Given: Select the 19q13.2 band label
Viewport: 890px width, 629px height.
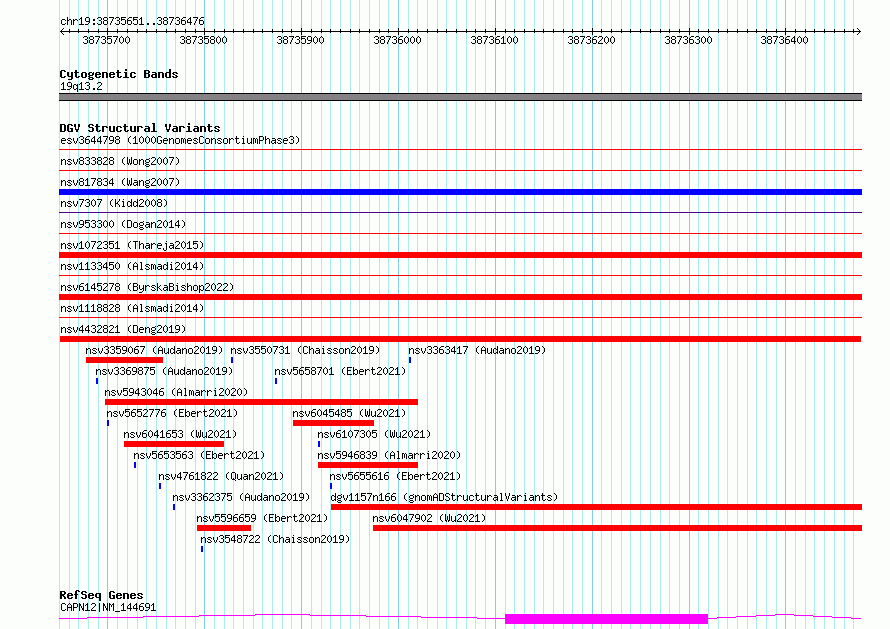Looking at the screenshot, I should click(x=81, y=86).
